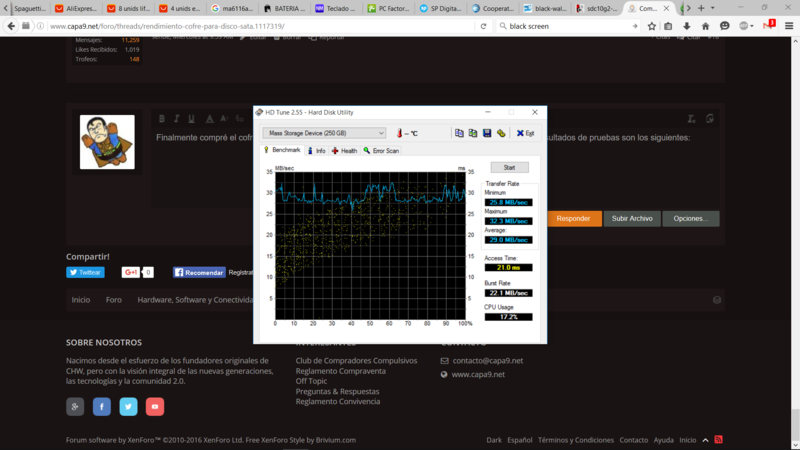Click the Maximum transfer rate value
This screenshot has height=450, width=800.
point(508,221)
